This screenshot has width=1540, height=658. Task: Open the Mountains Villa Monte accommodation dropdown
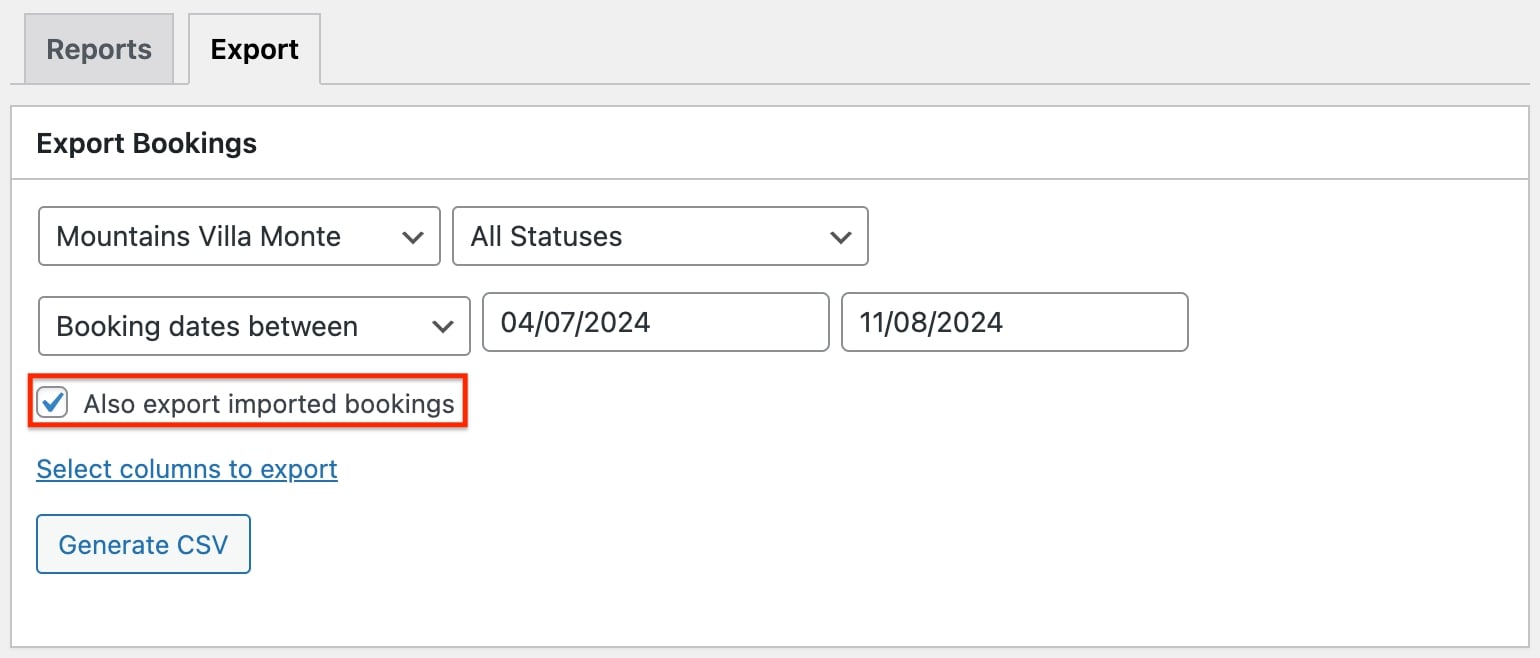(x=239, y=236)
